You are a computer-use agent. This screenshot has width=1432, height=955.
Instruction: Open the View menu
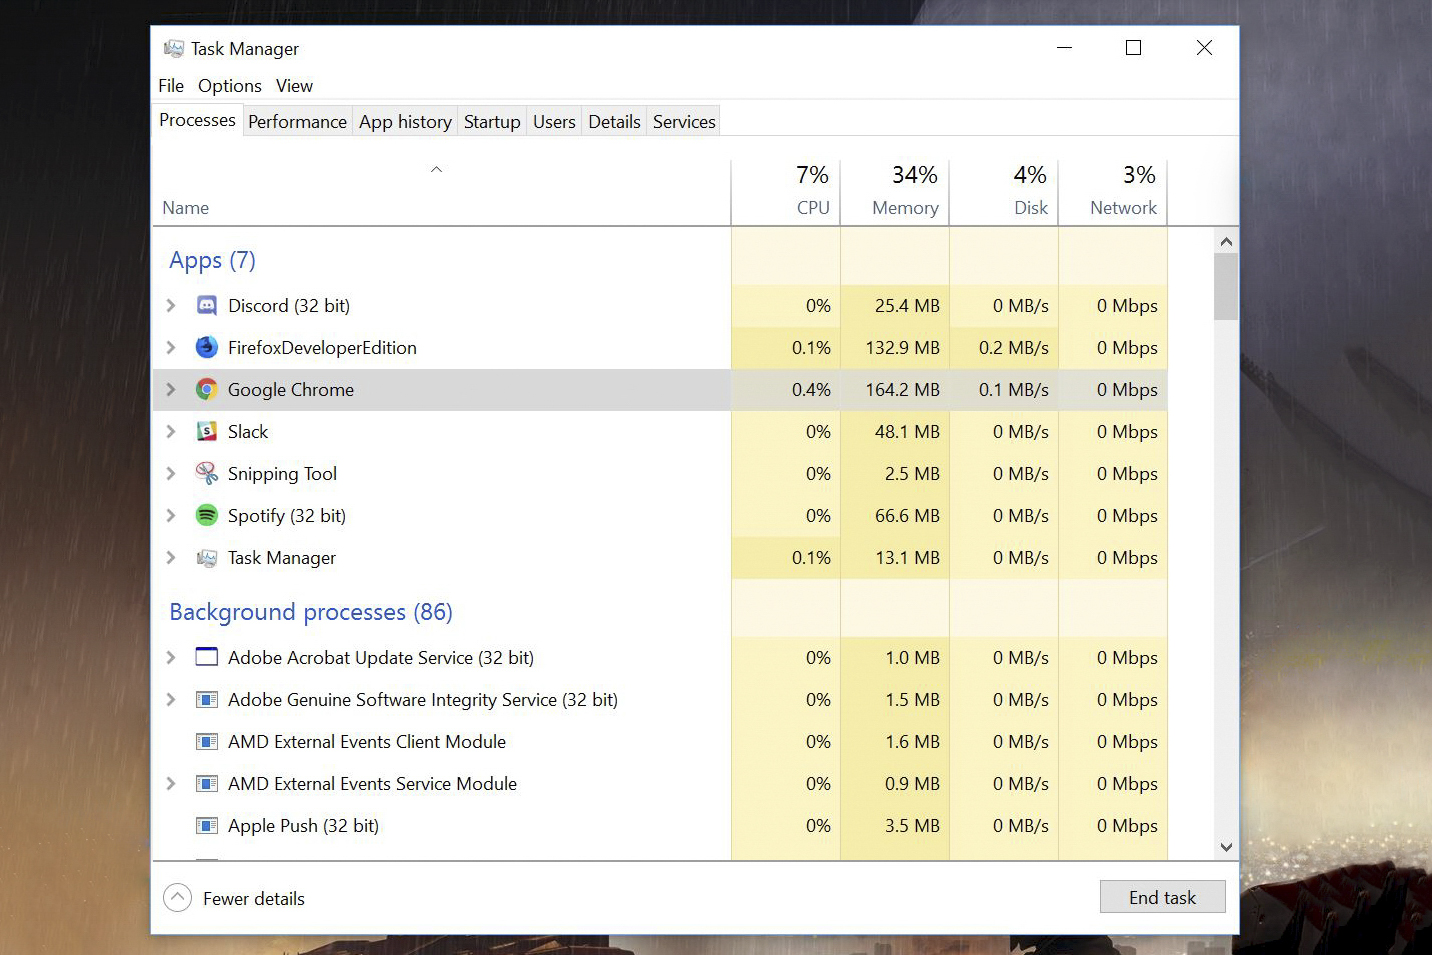(294, 86)
